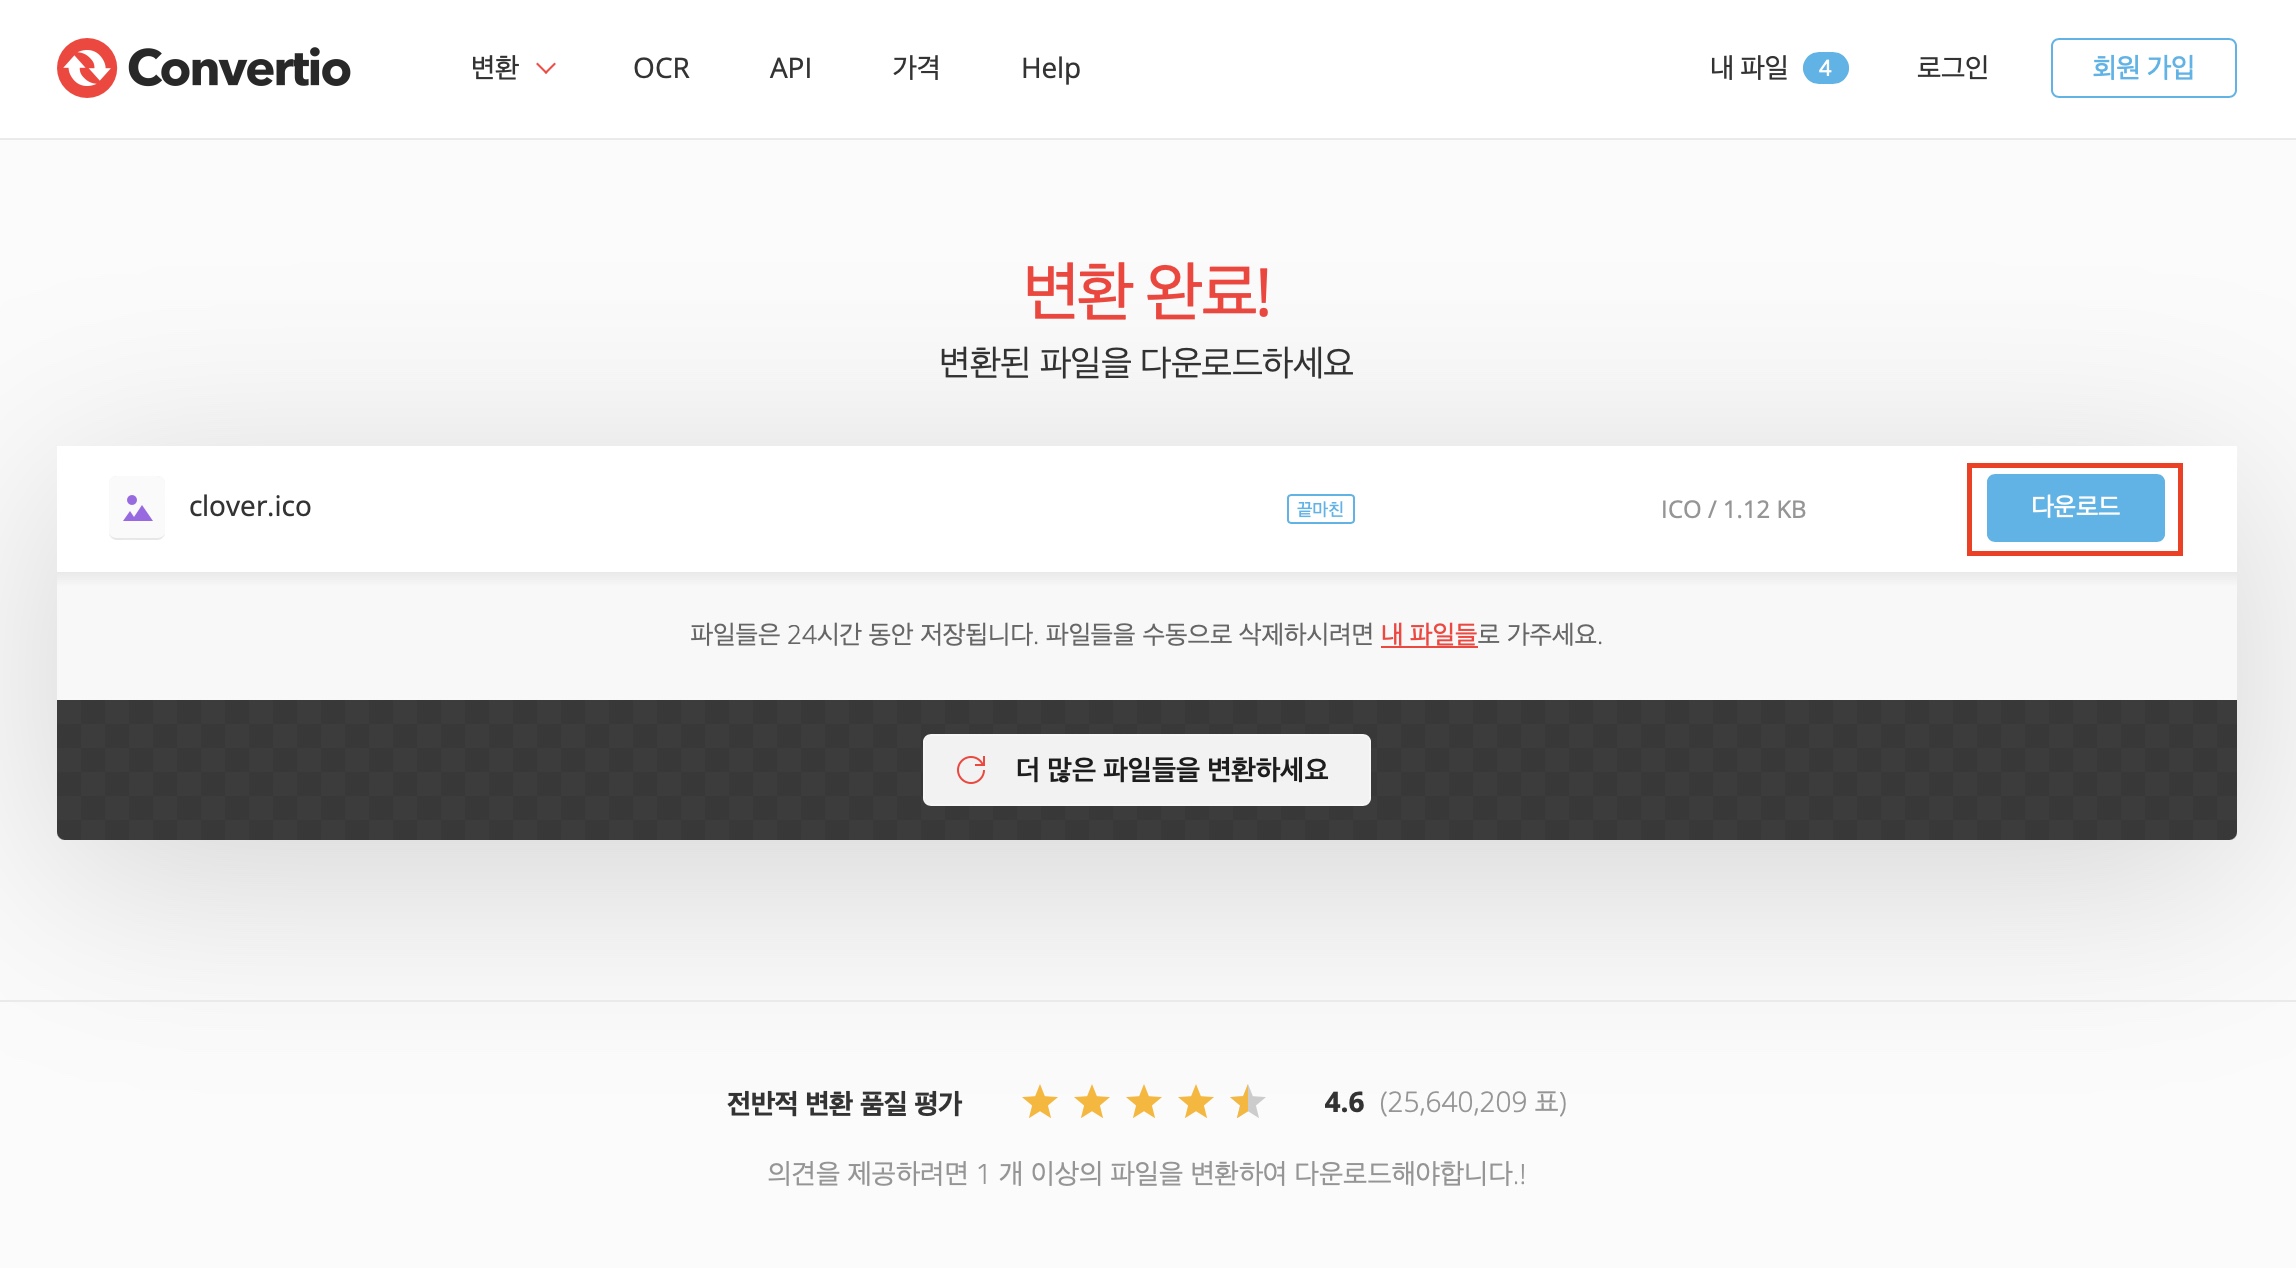2296x1268 pixels.
Task: Click the 4.6 rating score
Action: pyautogui.click(x=1344, y=1102)
